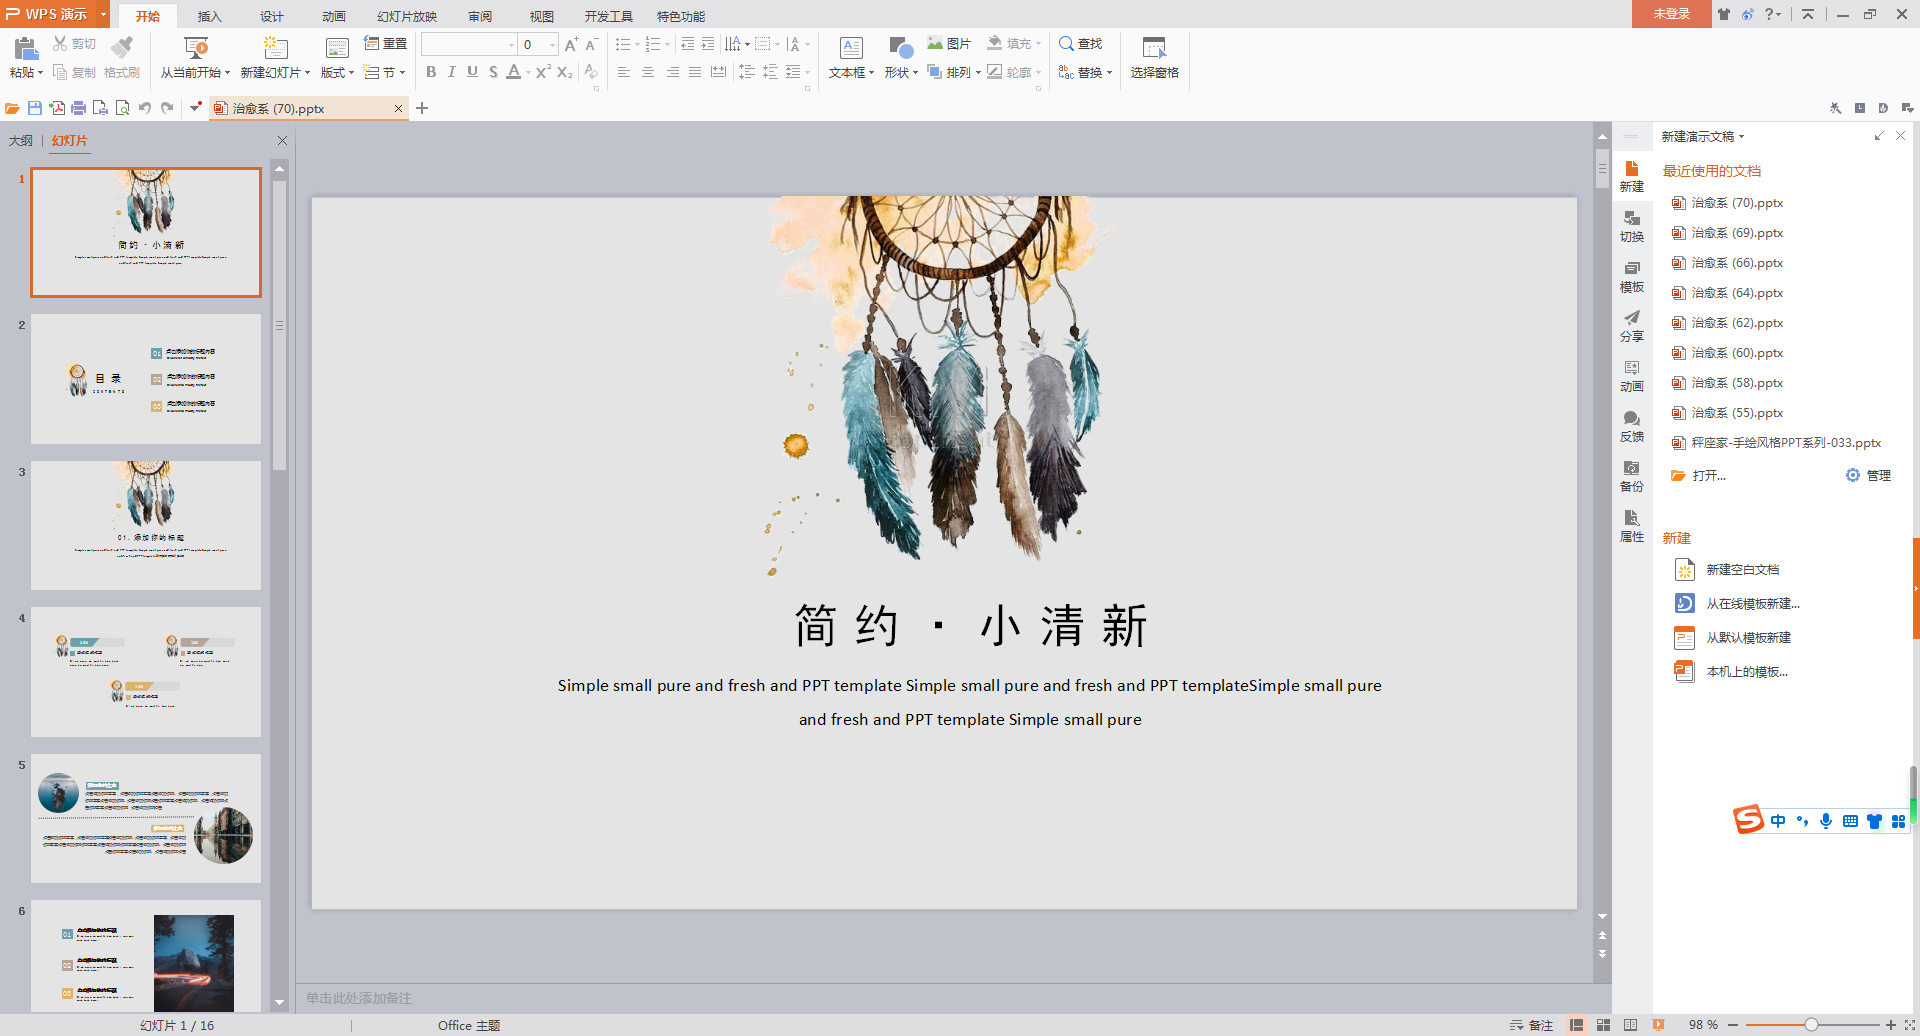Toggle text Shadow (S) formatting

(493, 72)
